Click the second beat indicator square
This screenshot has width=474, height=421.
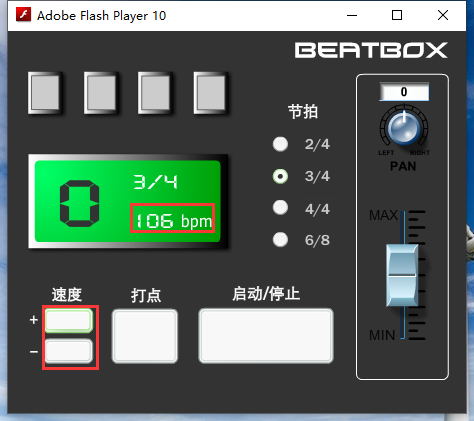pyautogui.click(x=101, y=93)
